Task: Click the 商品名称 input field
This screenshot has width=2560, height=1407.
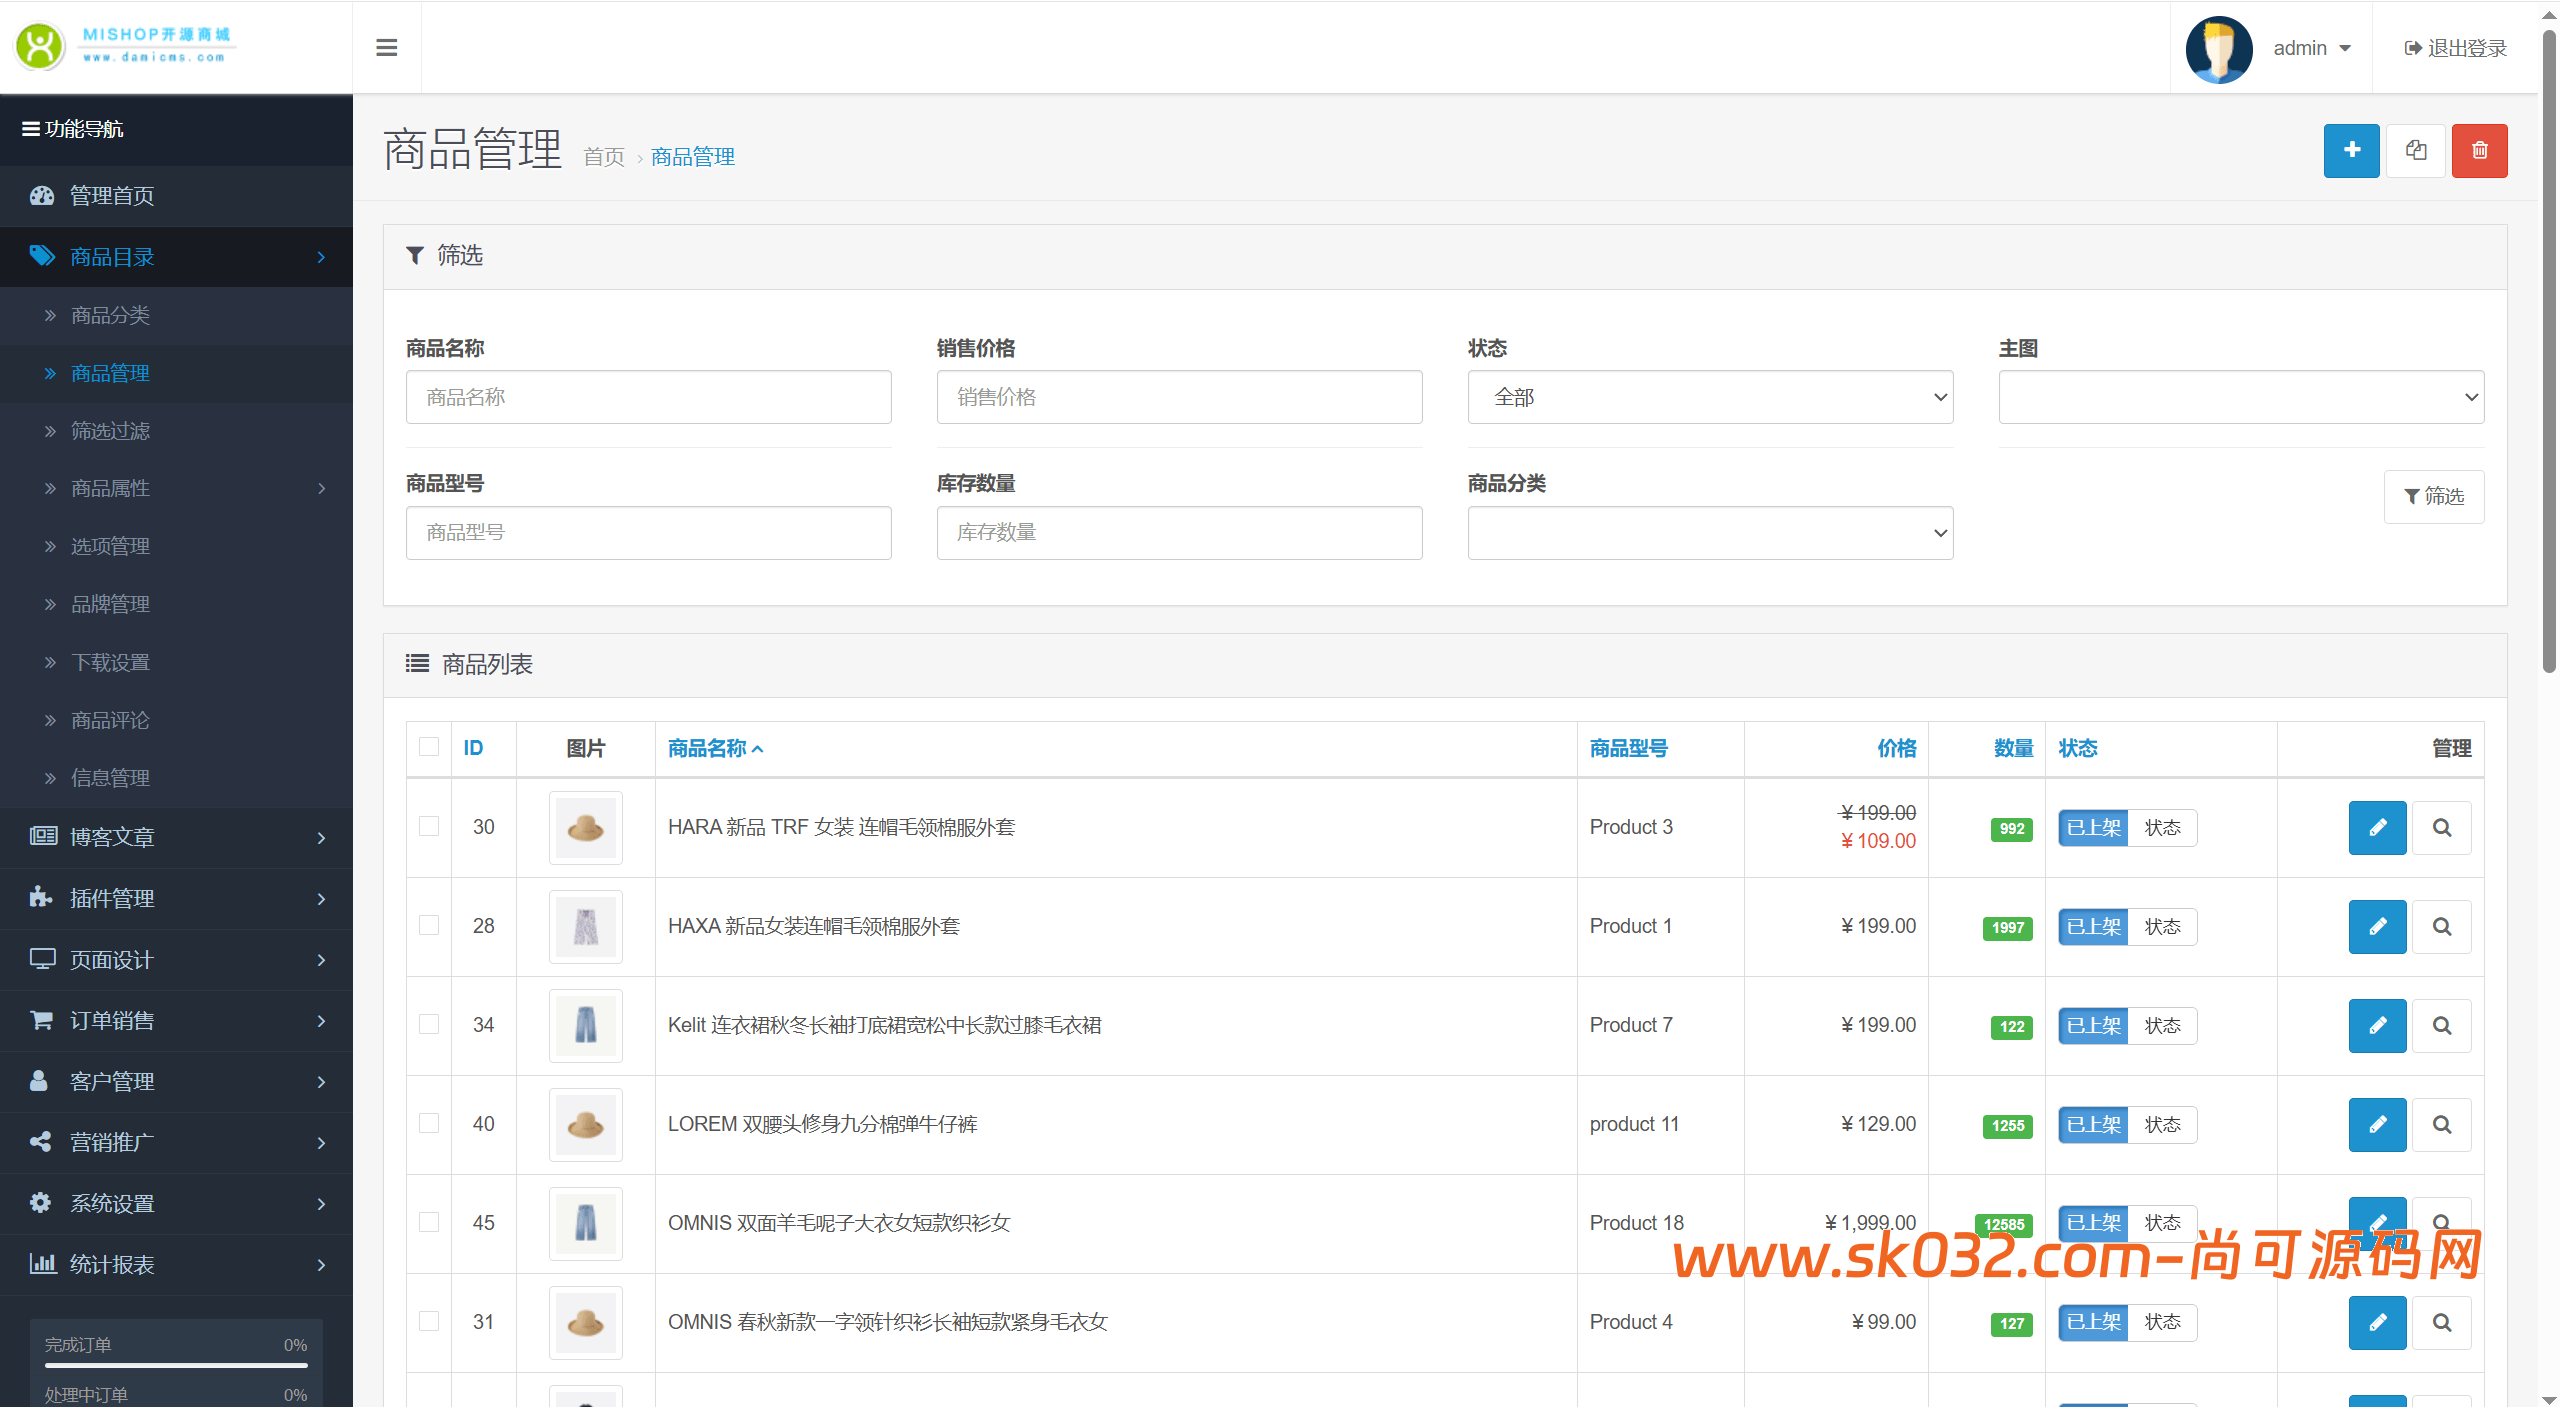Action: [x=648, y=396]
